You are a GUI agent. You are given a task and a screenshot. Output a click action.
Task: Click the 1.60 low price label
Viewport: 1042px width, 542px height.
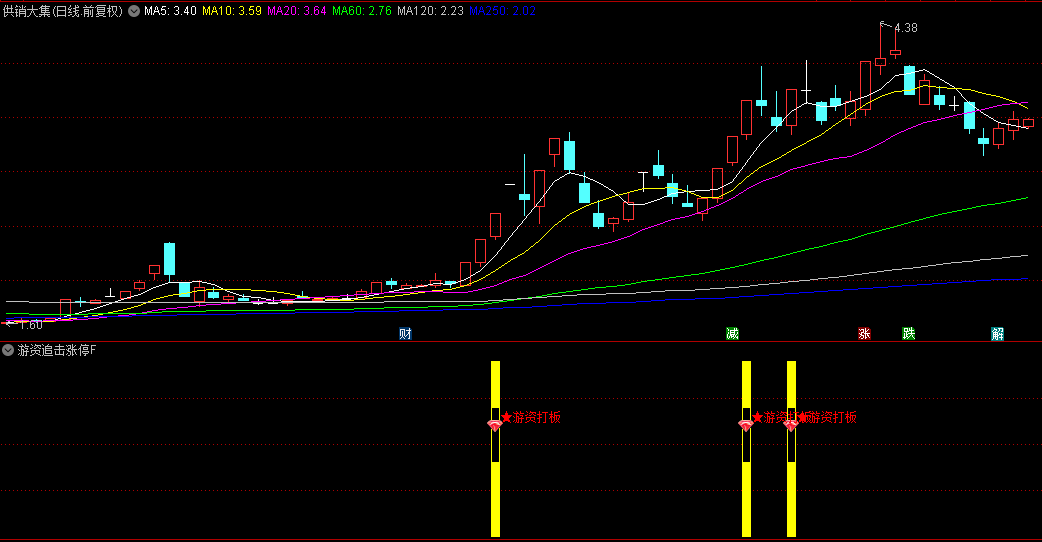click(x=31, y=324)
